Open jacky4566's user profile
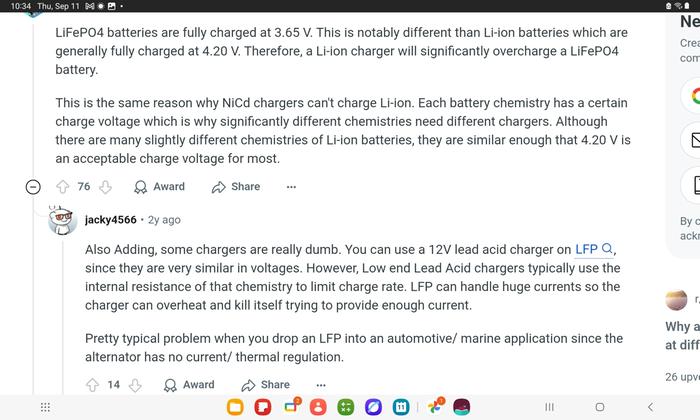The height and width of the screenshot is (420, 700). (x=110, y=219)
